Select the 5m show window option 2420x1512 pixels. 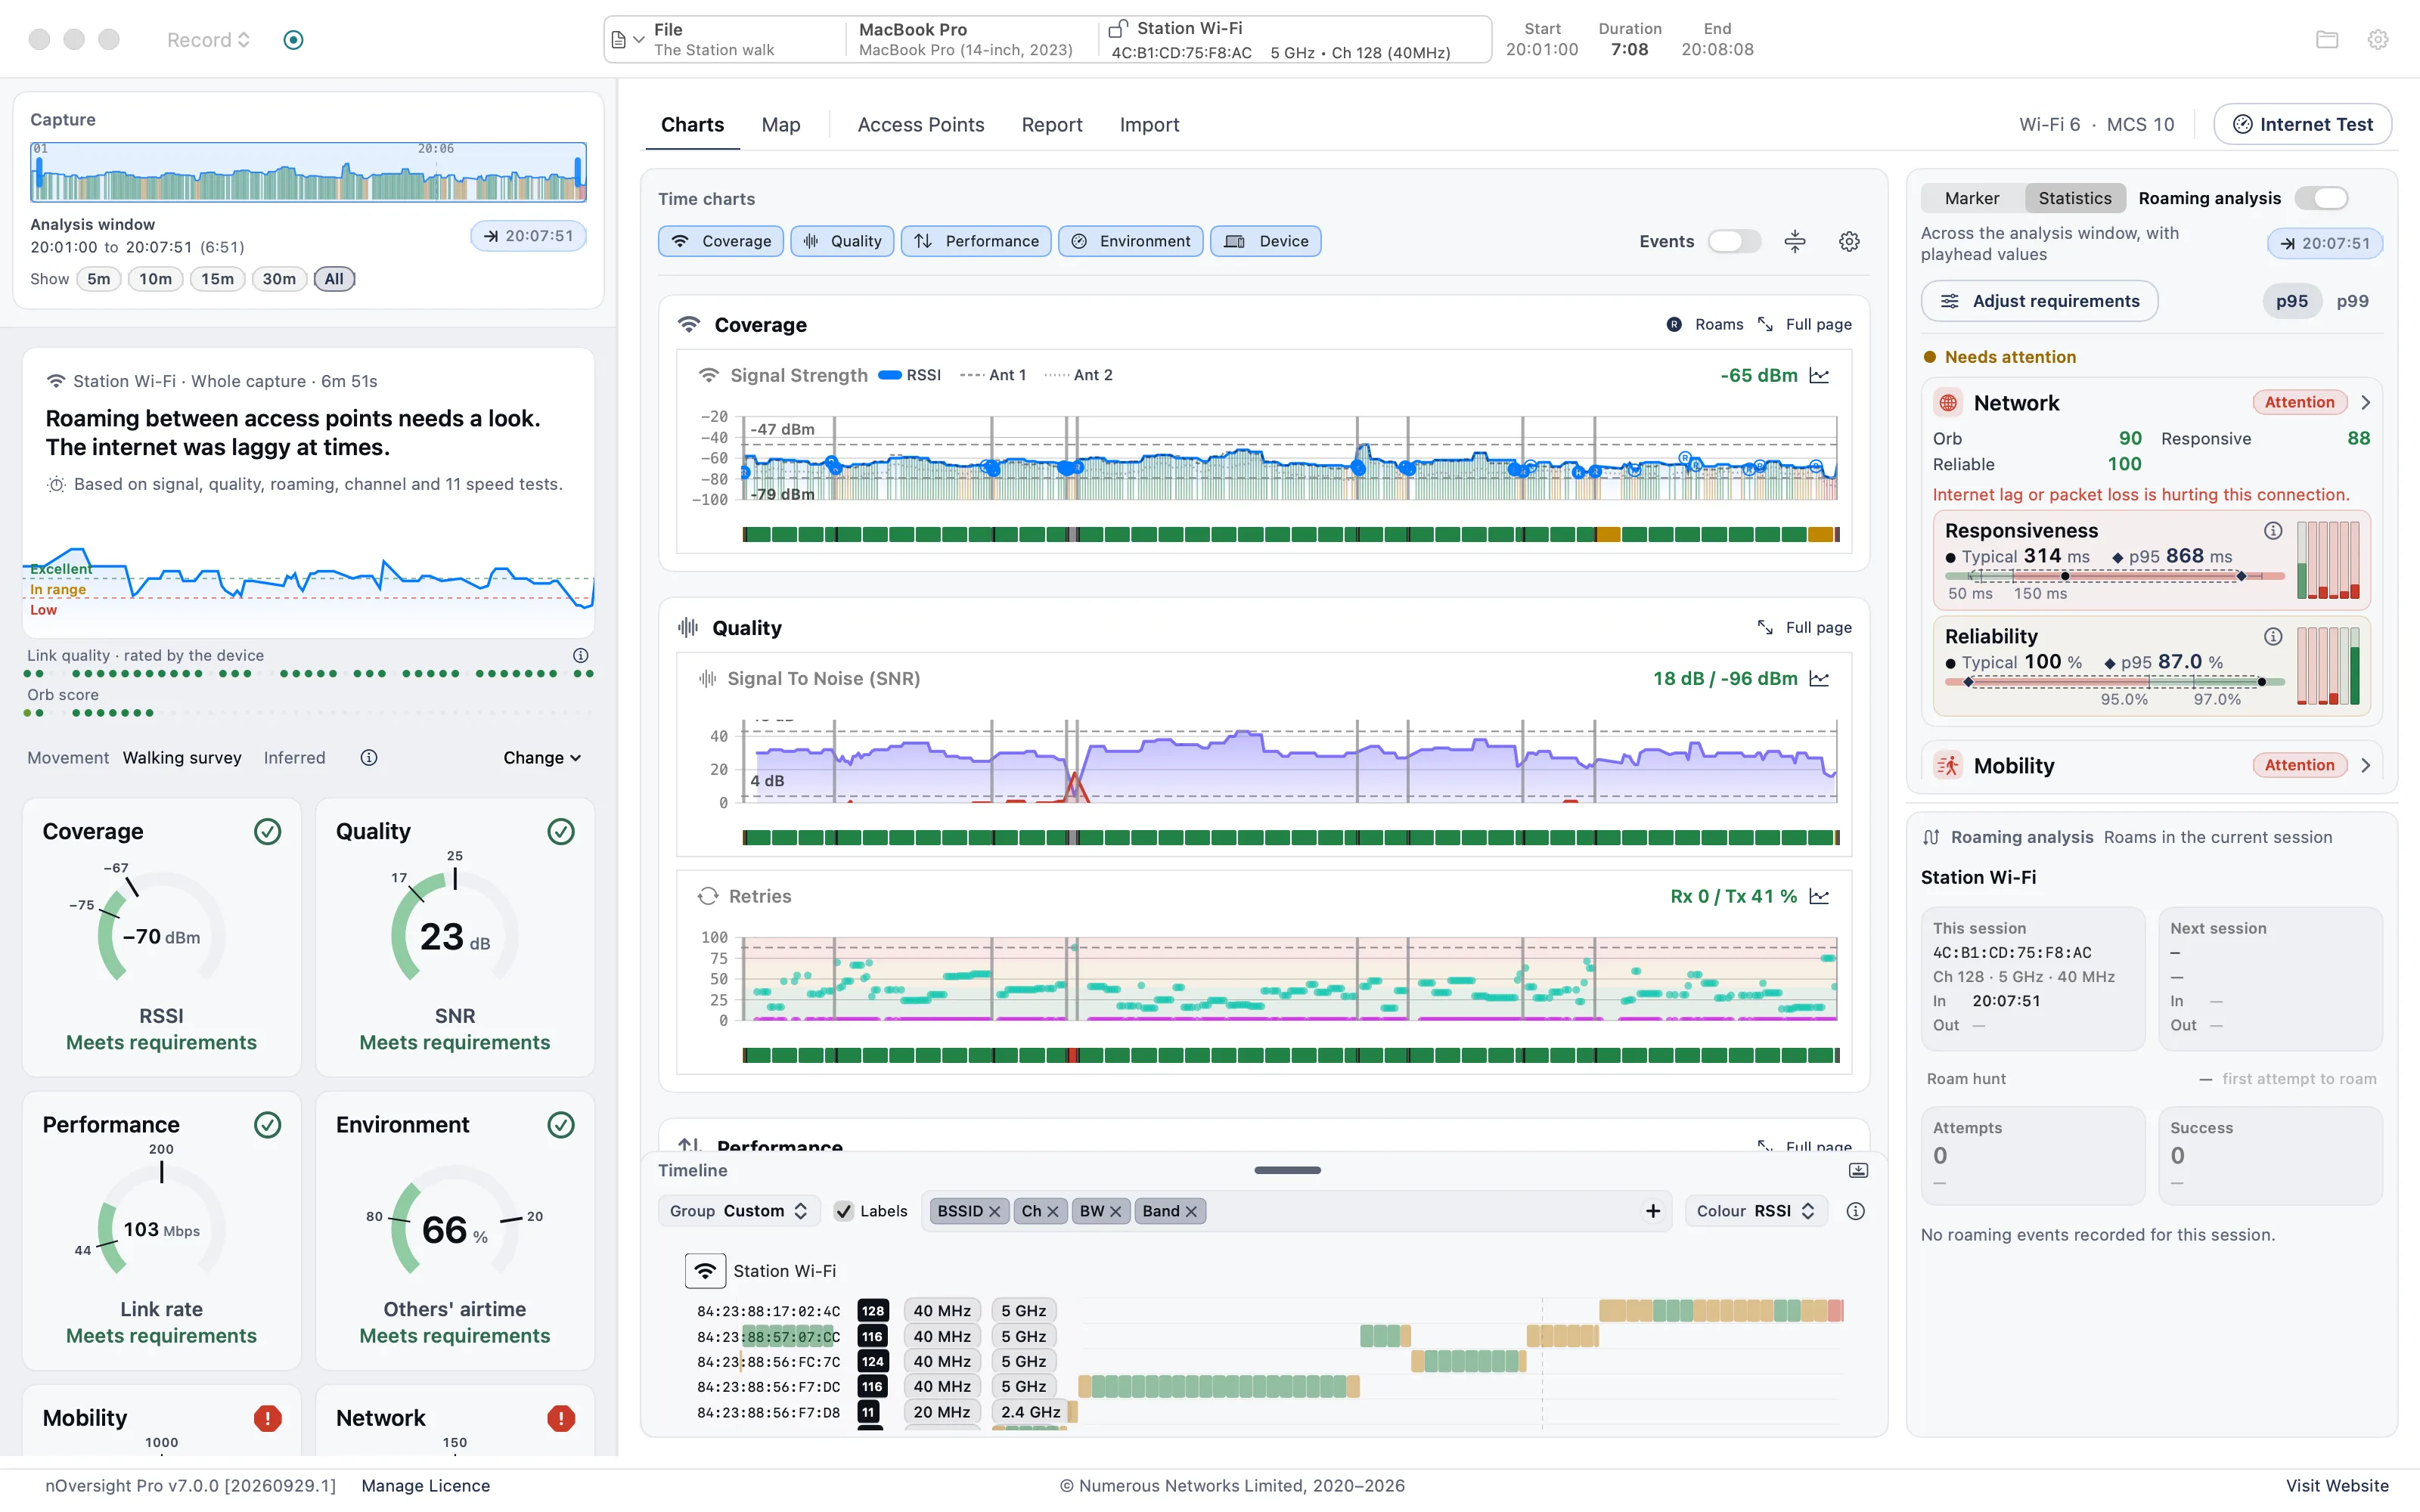click(99, 279)
